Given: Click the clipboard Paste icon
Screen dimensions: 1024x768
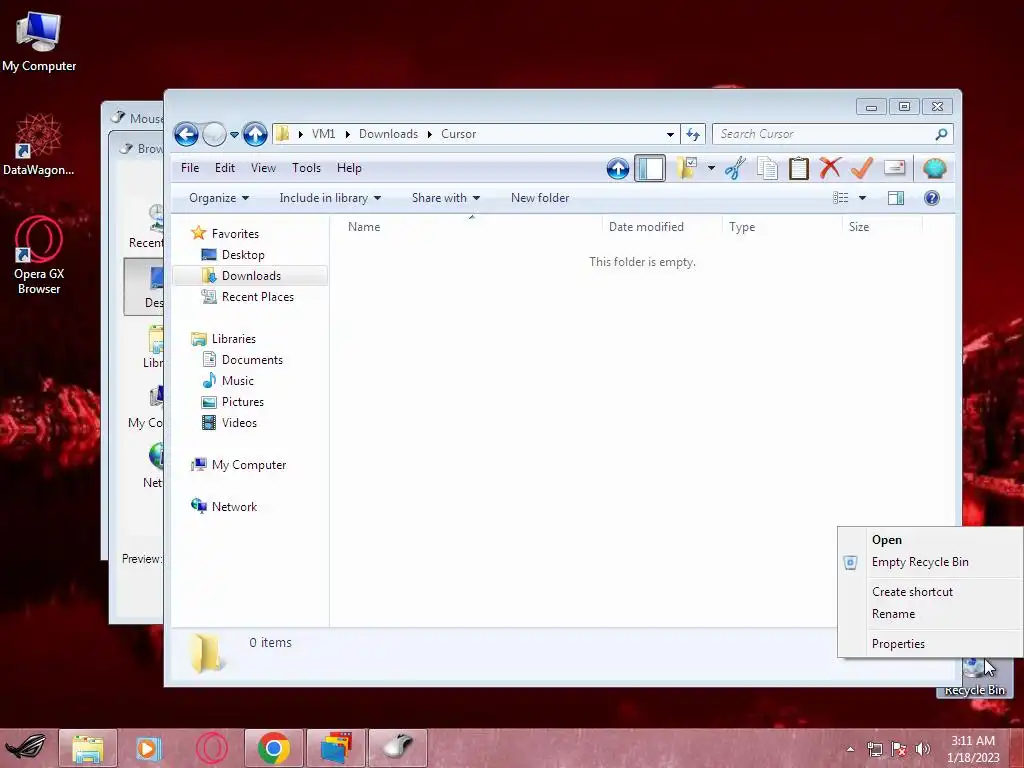Looking at the screenshot, I should (798, 168).
